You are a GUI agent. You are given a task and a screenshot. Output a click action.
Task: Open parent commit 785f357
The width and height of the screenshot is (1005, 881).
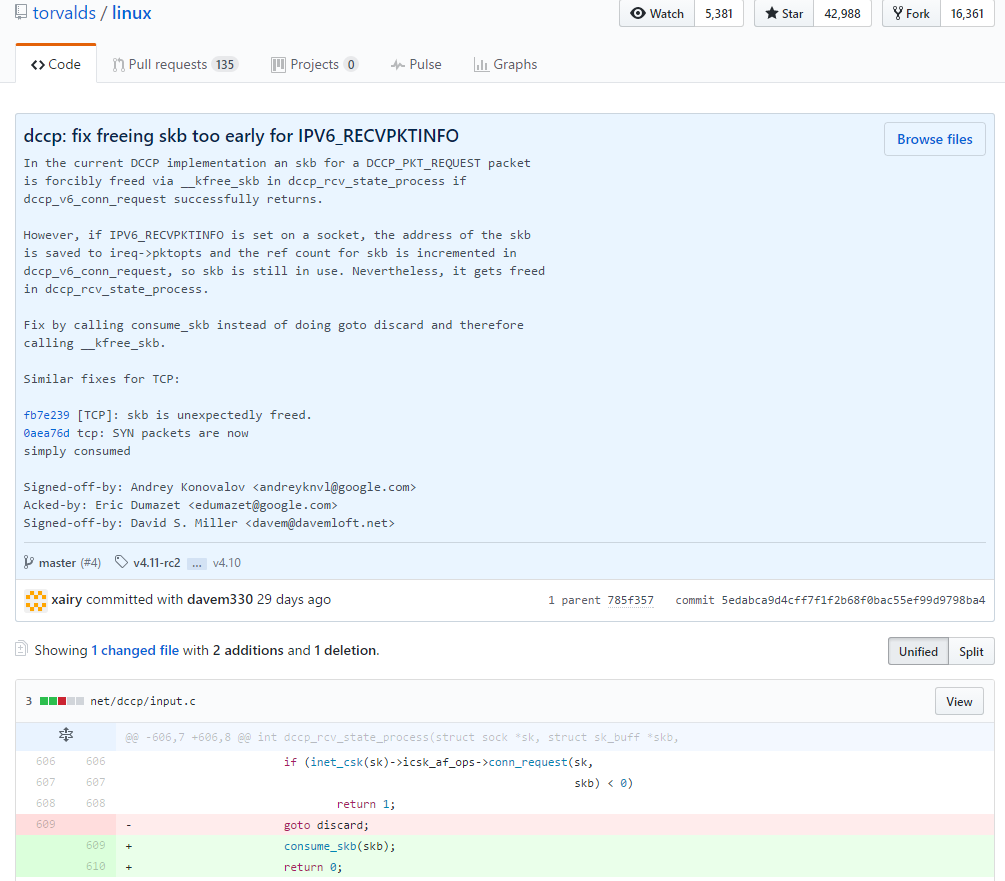tap(630, 600)
